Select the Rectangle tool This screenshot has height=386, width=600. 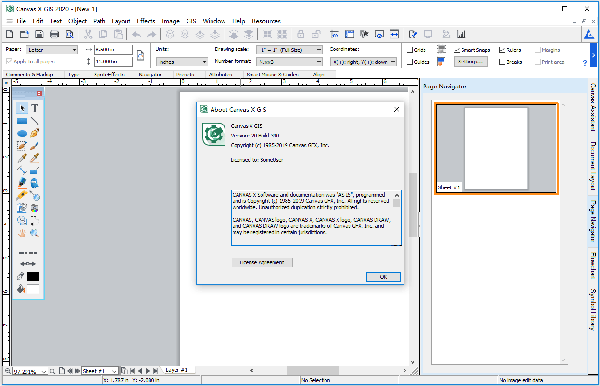pos(22,121)
